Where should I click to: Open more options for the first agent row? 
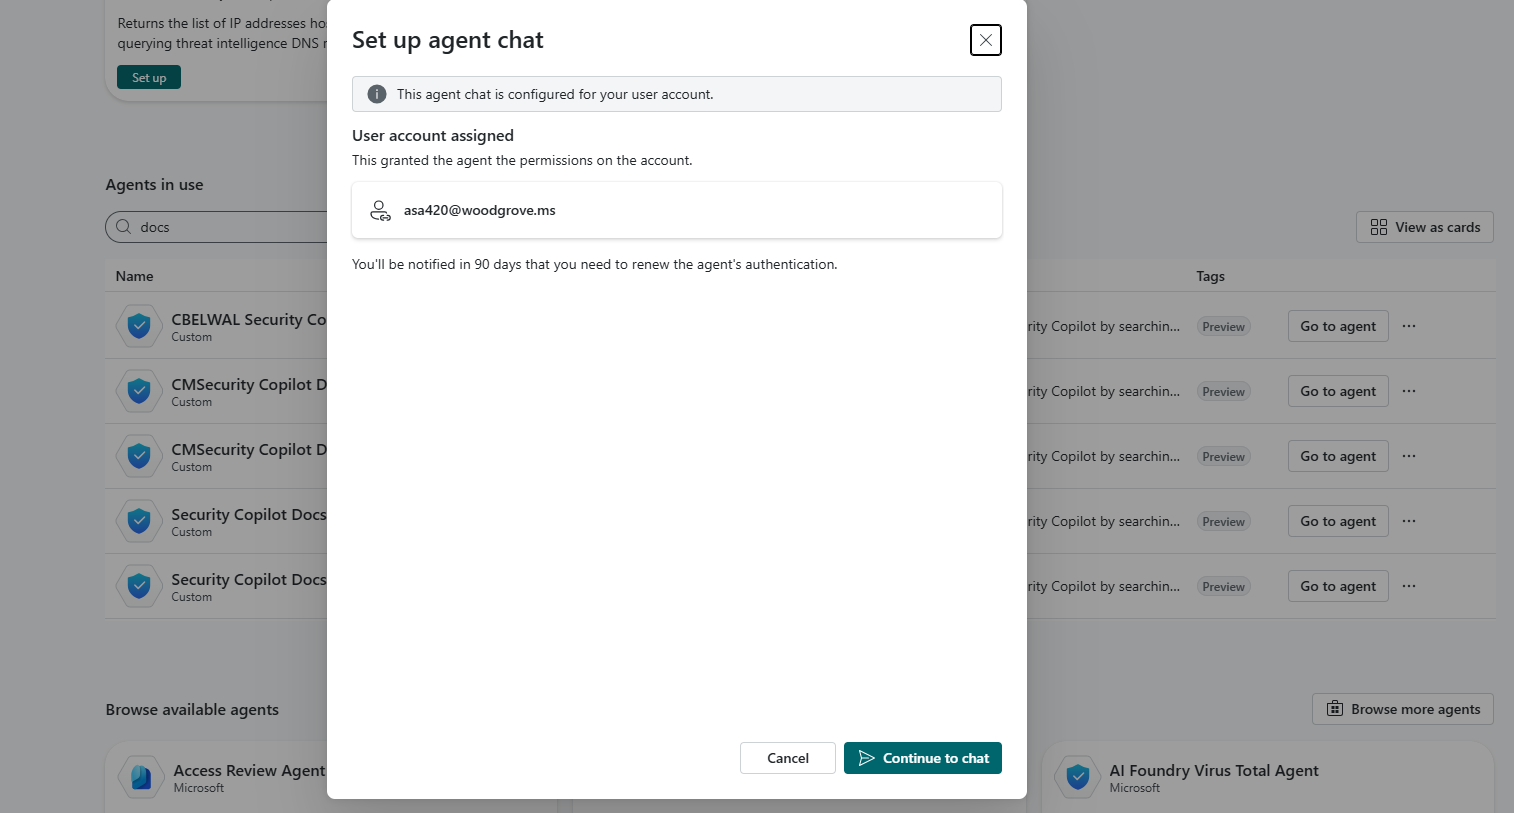pyautogui.click(x=1409, y=326)
